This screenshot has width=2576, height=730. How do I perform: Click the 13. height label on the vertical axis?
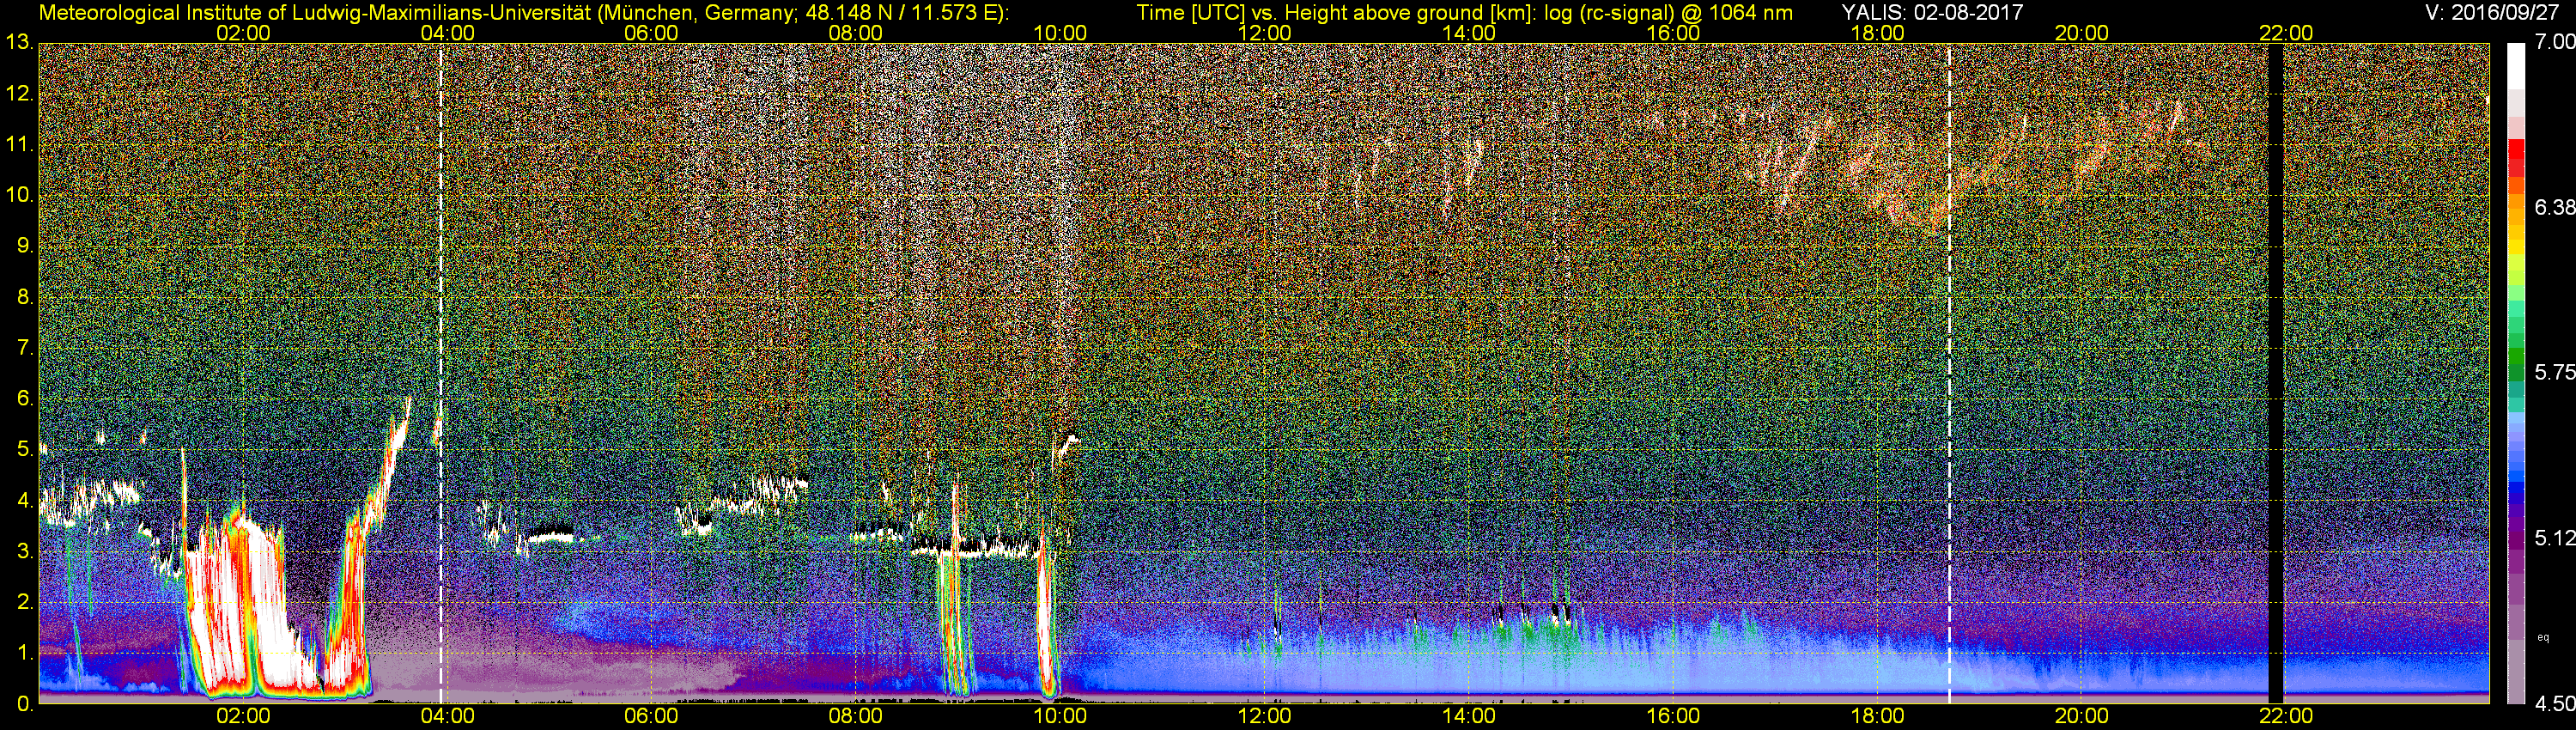(x=19, y=43)
